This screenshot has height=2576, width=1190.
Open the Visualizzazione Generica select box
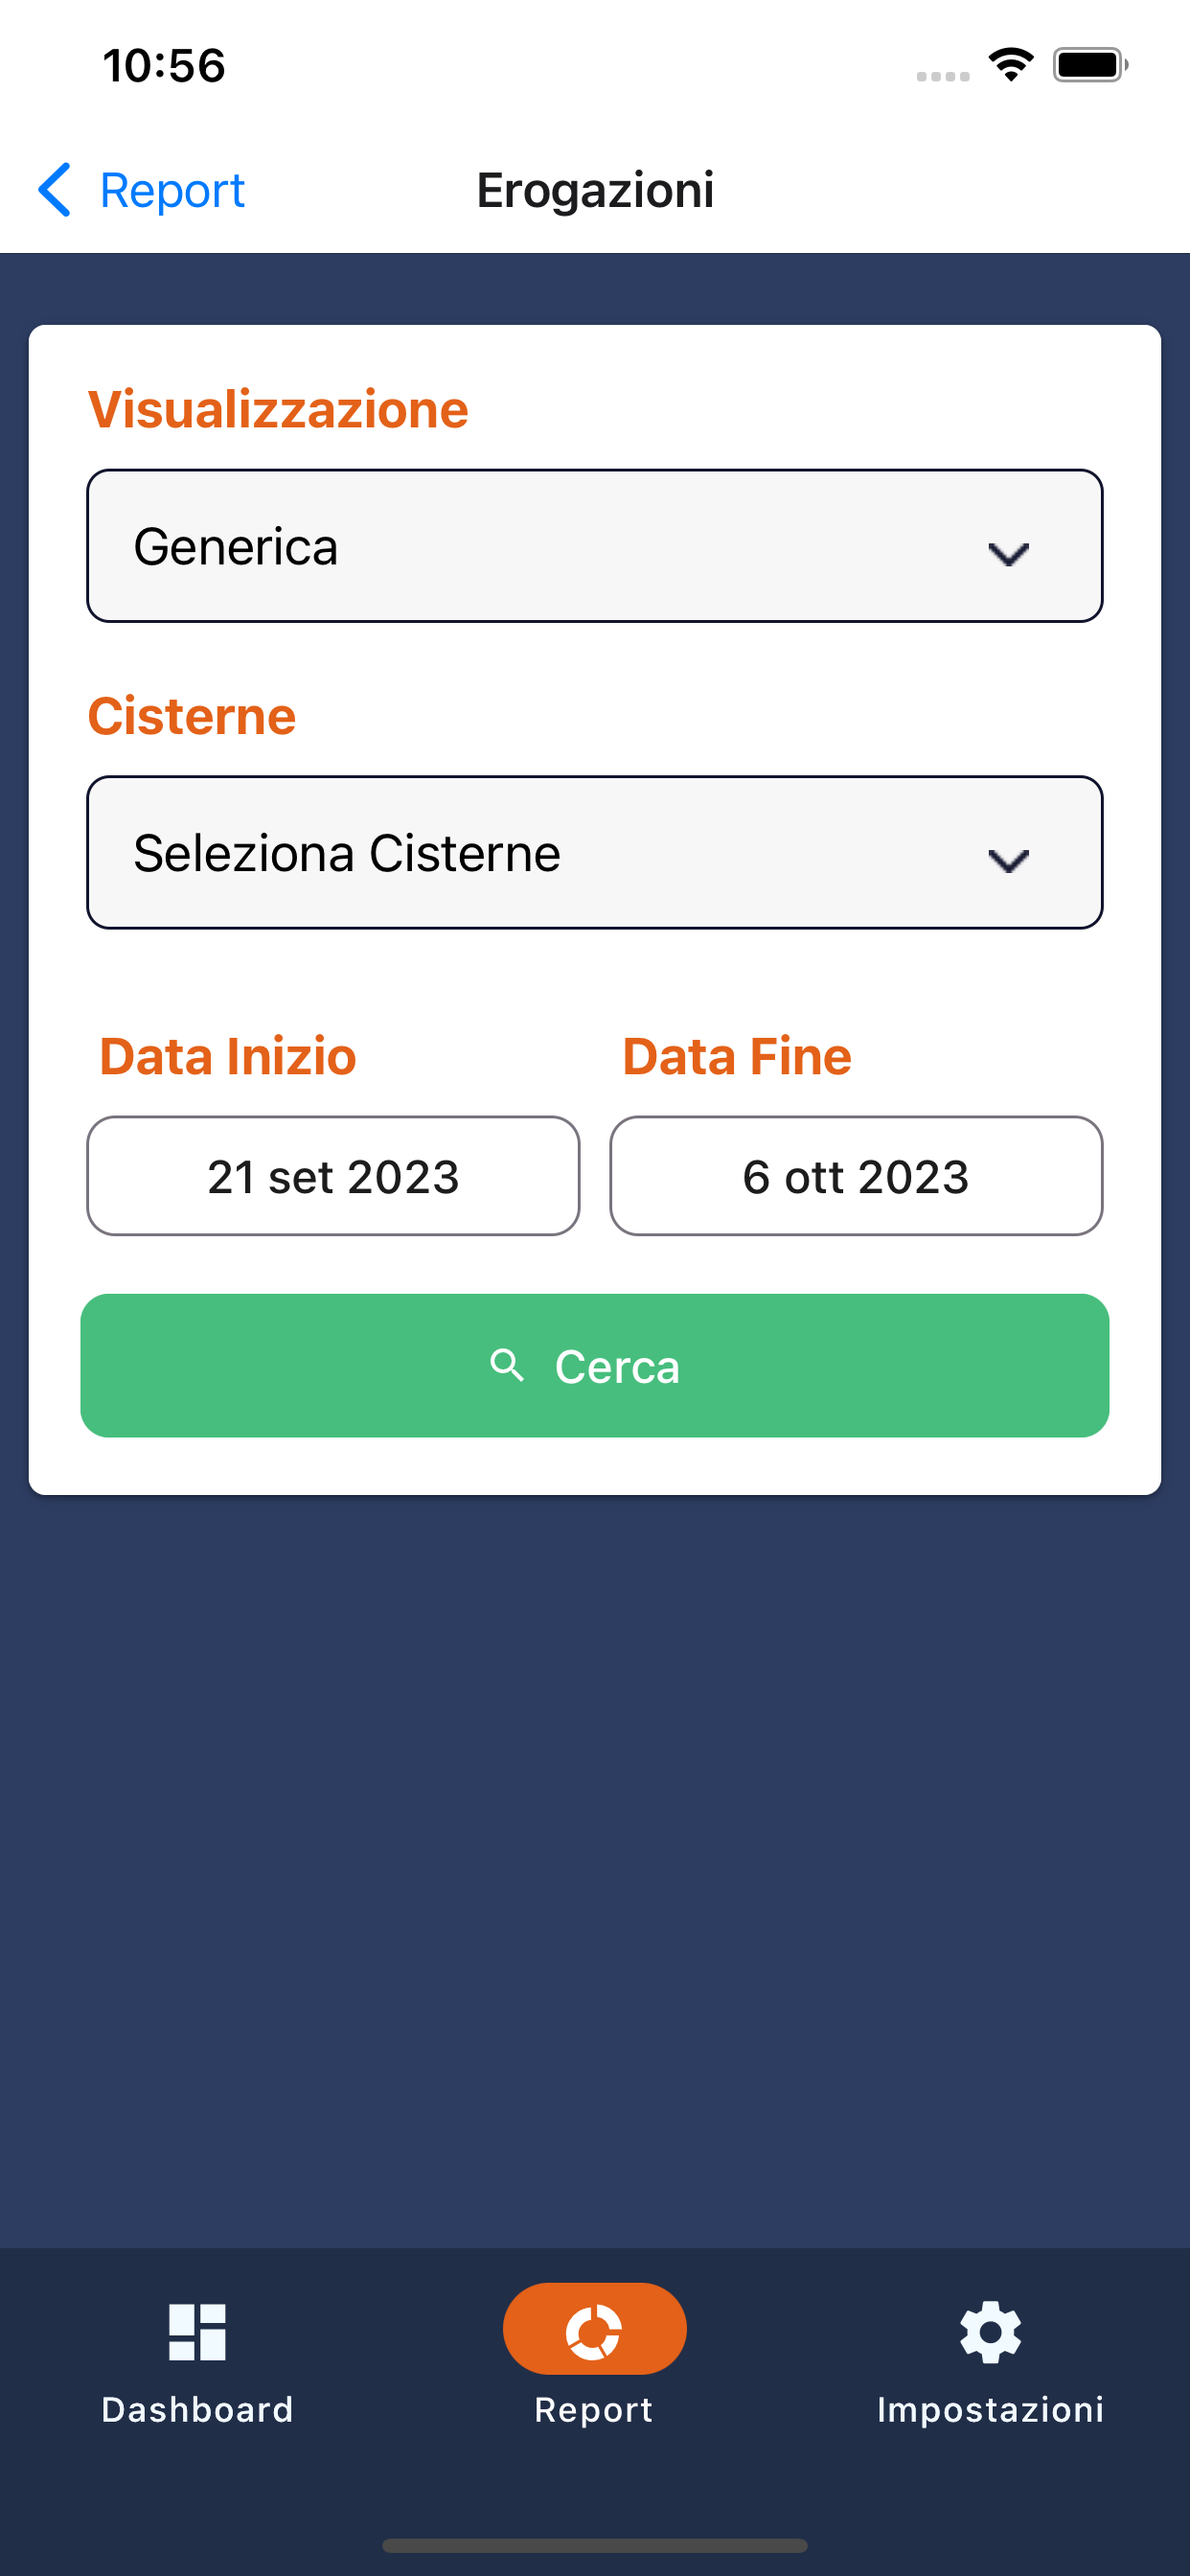[x=595, y=546]
